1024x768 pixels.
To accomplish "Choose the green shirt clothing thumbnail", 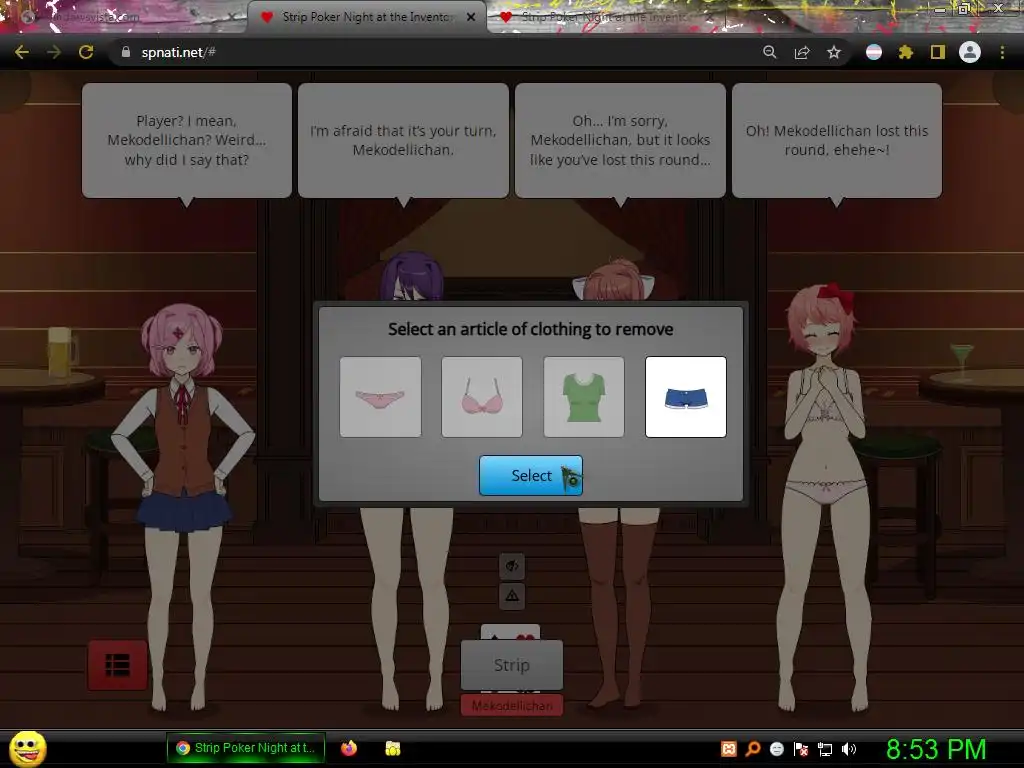I will [x=584, y=397].
